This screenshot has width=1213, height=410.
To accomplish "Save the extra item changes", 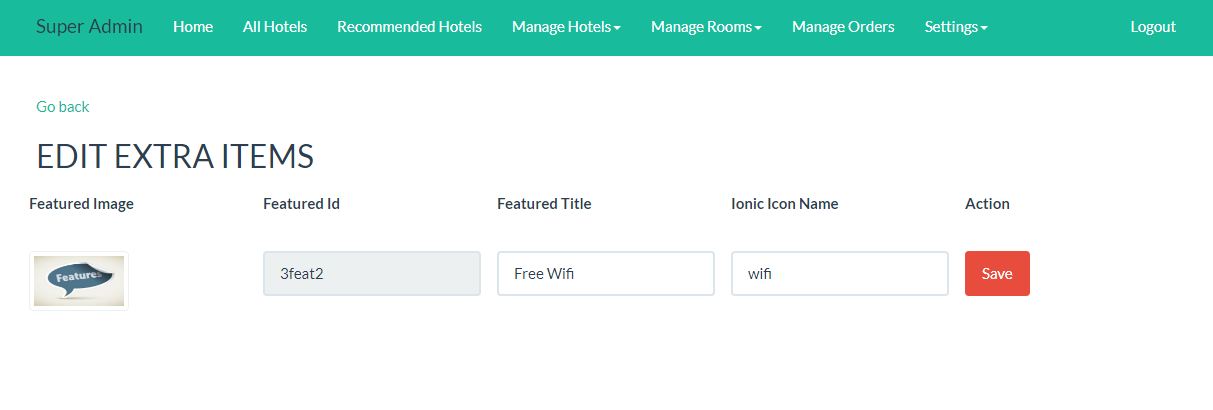I will (997, 273).
